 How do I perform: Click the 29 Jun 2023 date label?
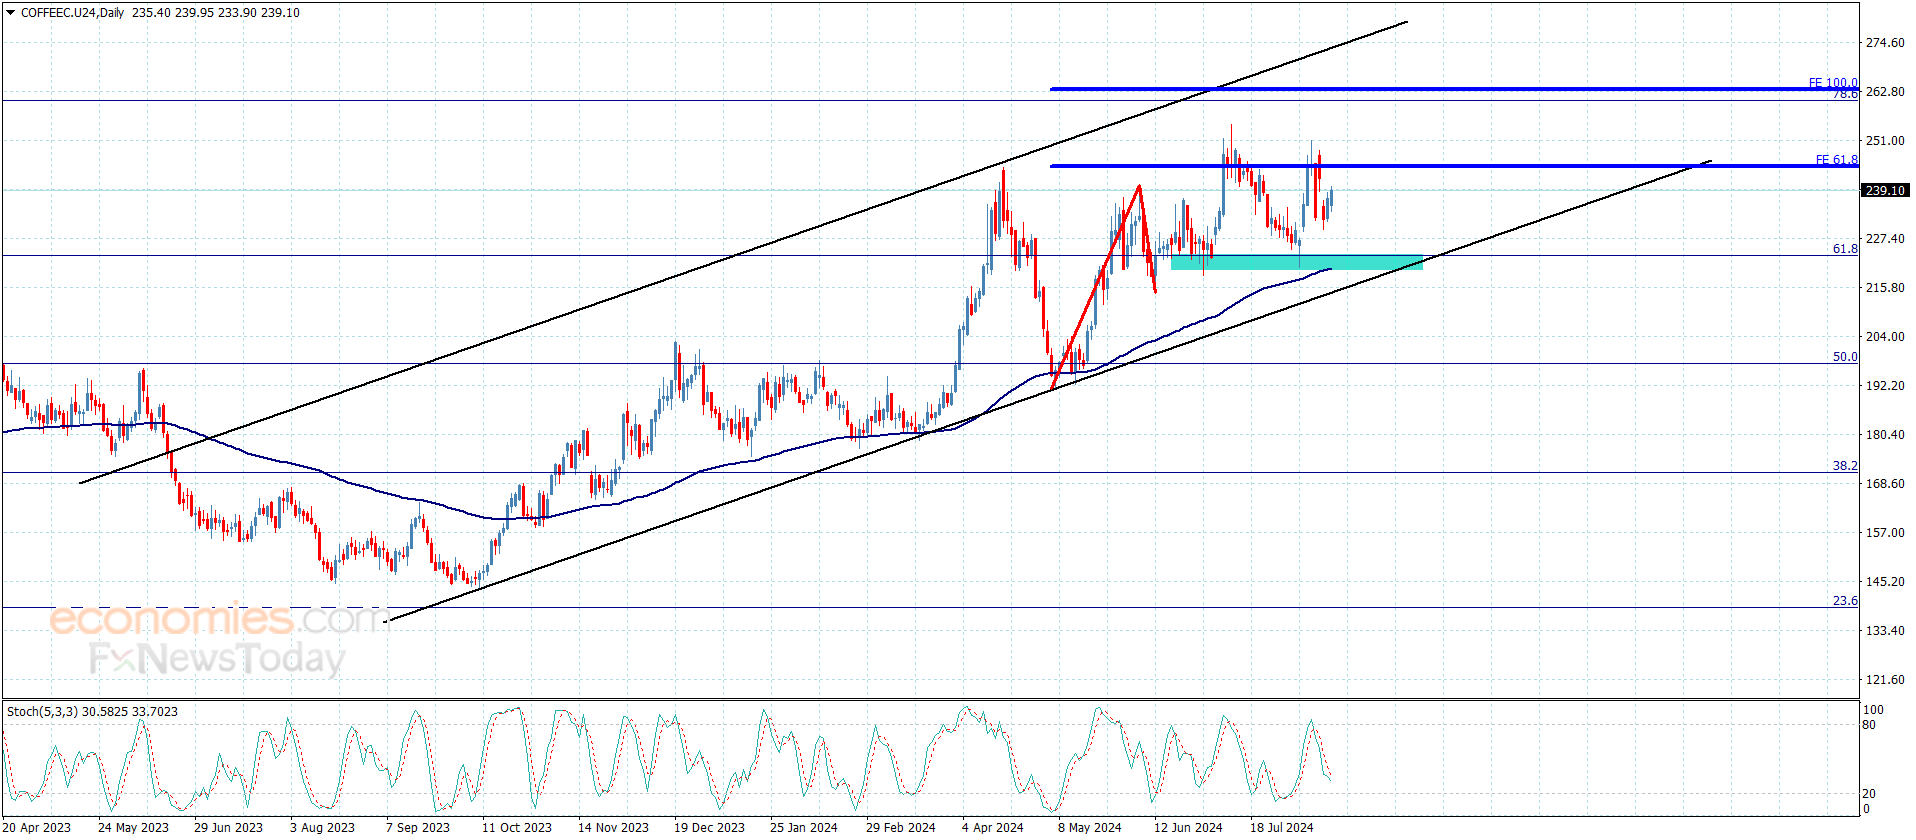coord(228,827)
